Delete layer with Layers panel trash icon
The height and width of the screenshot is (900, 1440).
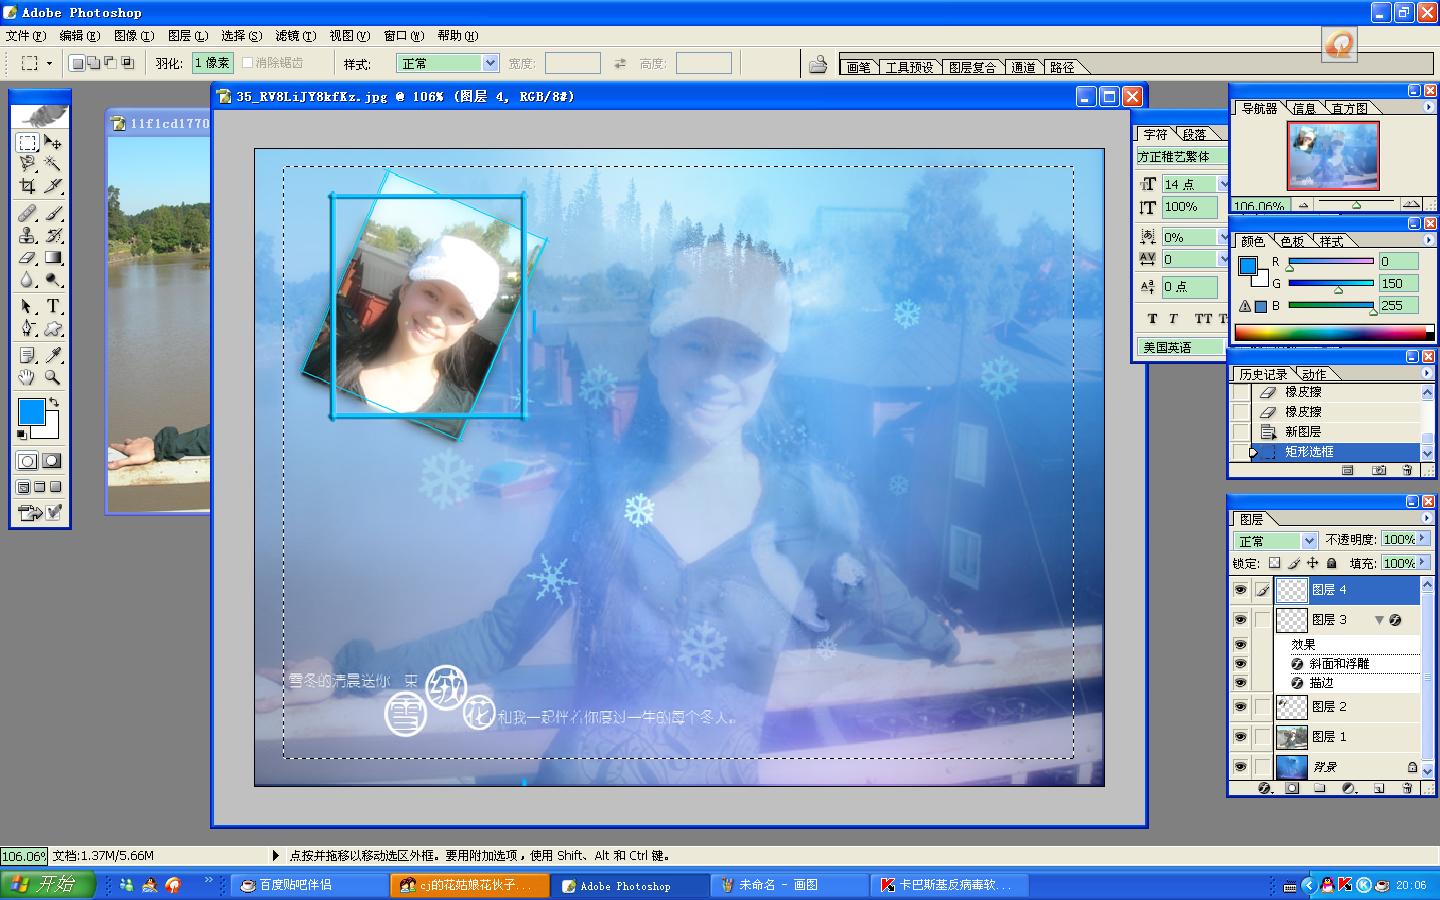pos(1407,788)
